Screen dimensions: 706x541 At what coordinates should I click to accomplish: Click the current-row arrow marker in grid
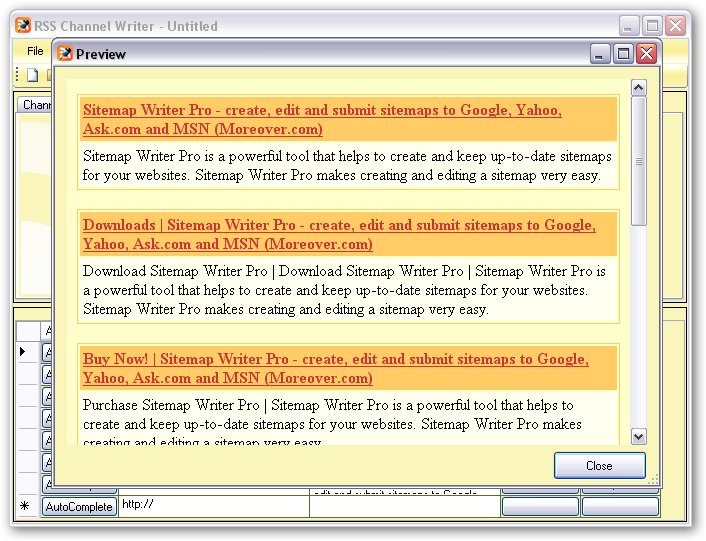point(23,351)
